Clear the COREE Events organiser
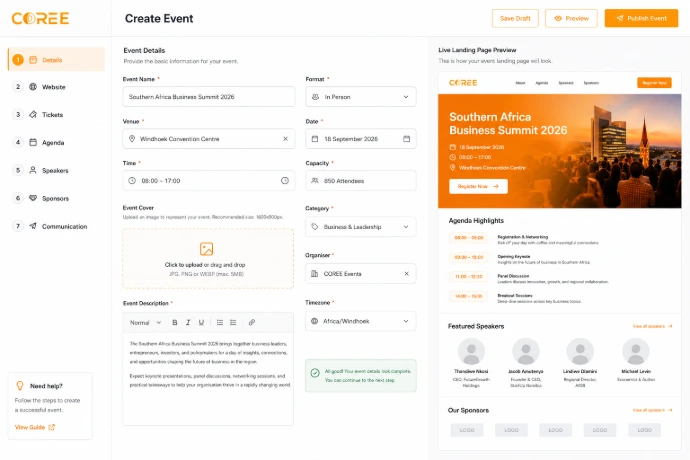Image resolution: width=690 pixels, height=460 pixels. coord(406,274)
